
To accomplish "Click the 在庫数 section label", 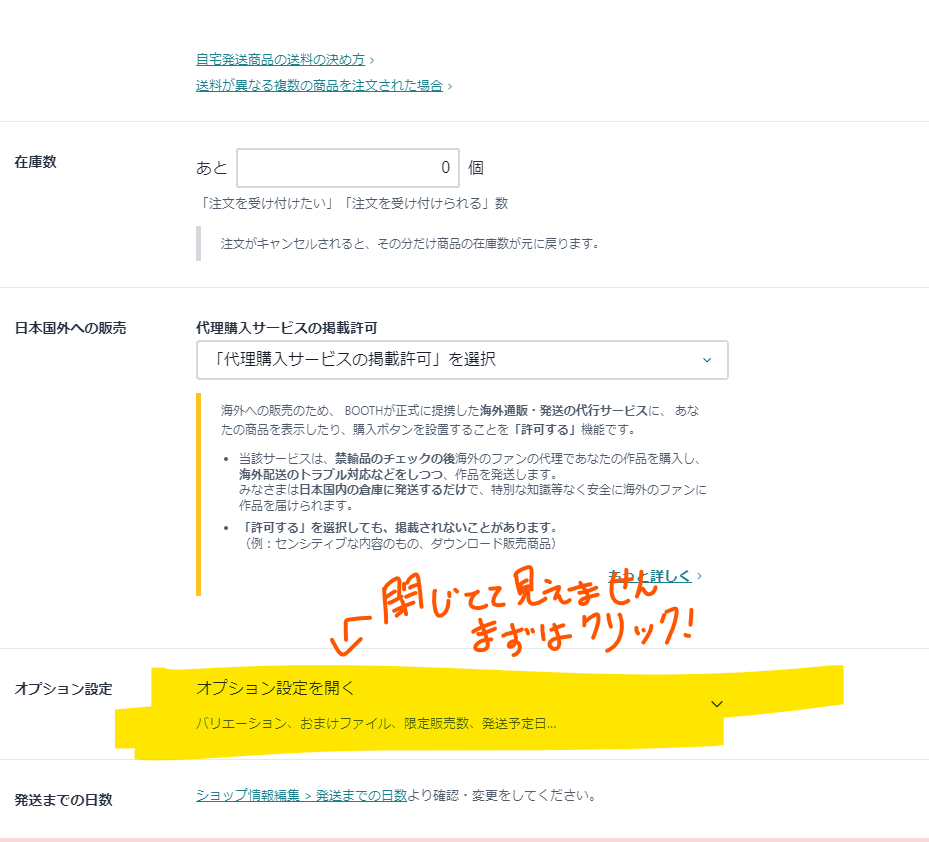I will [x=36, y=162].
